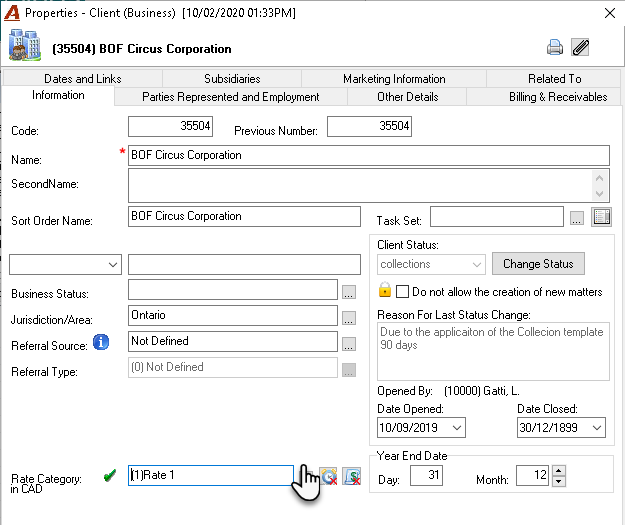Click the Jurisdiction/Area field showing Ontario
The image size is (625, 525).
233,315
